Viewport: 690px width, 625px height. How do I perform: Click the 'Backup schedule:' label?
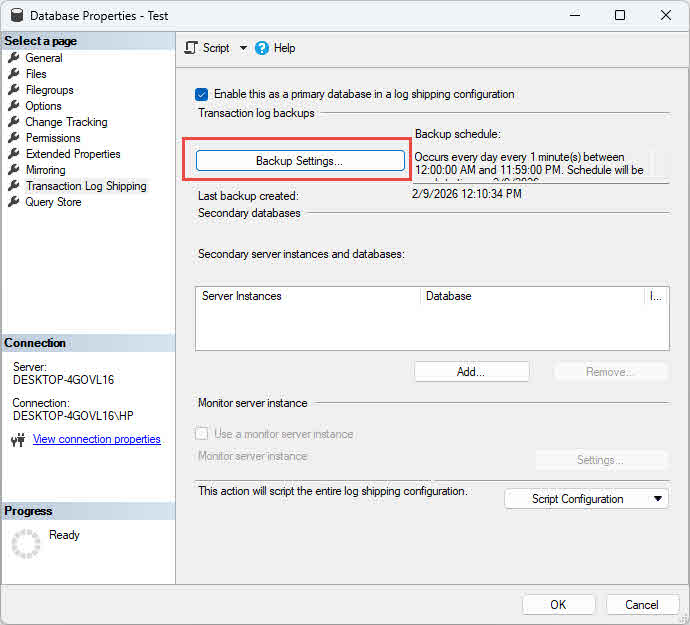[x=458, y=134]
